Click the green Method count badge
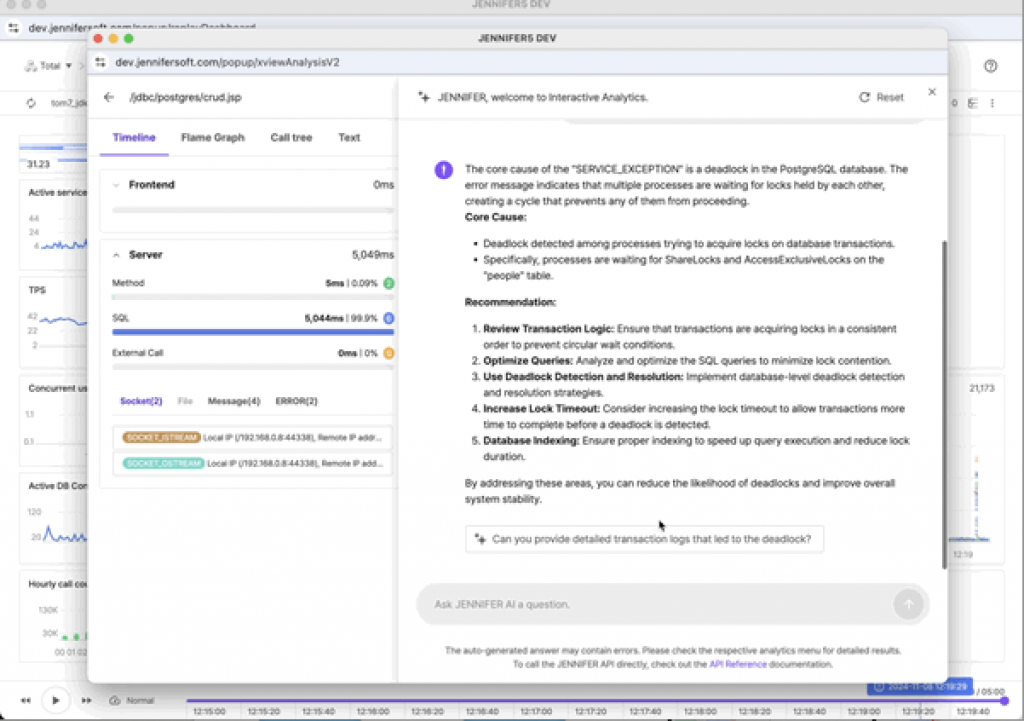1024x721 pixels. [x=389, y=283]
